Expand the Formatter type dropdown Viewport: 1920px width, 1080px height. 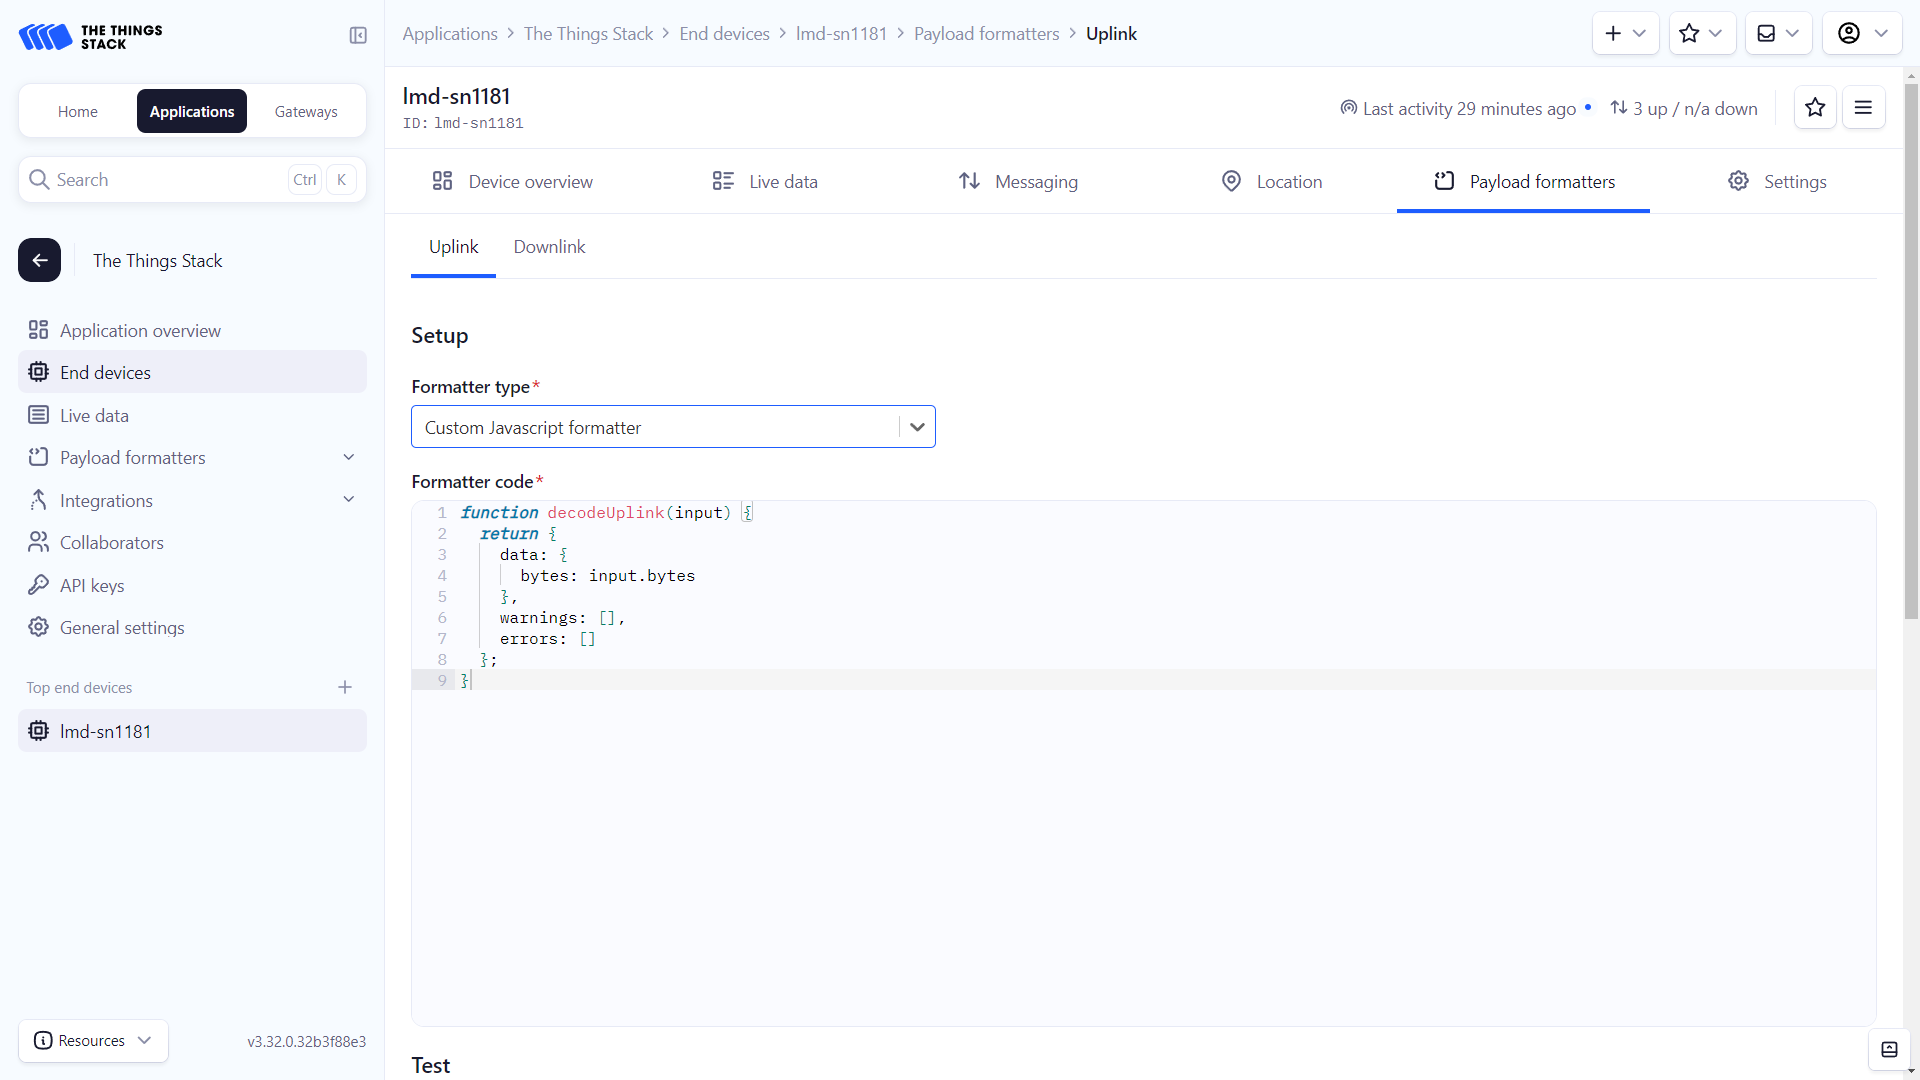coord(917,427)
